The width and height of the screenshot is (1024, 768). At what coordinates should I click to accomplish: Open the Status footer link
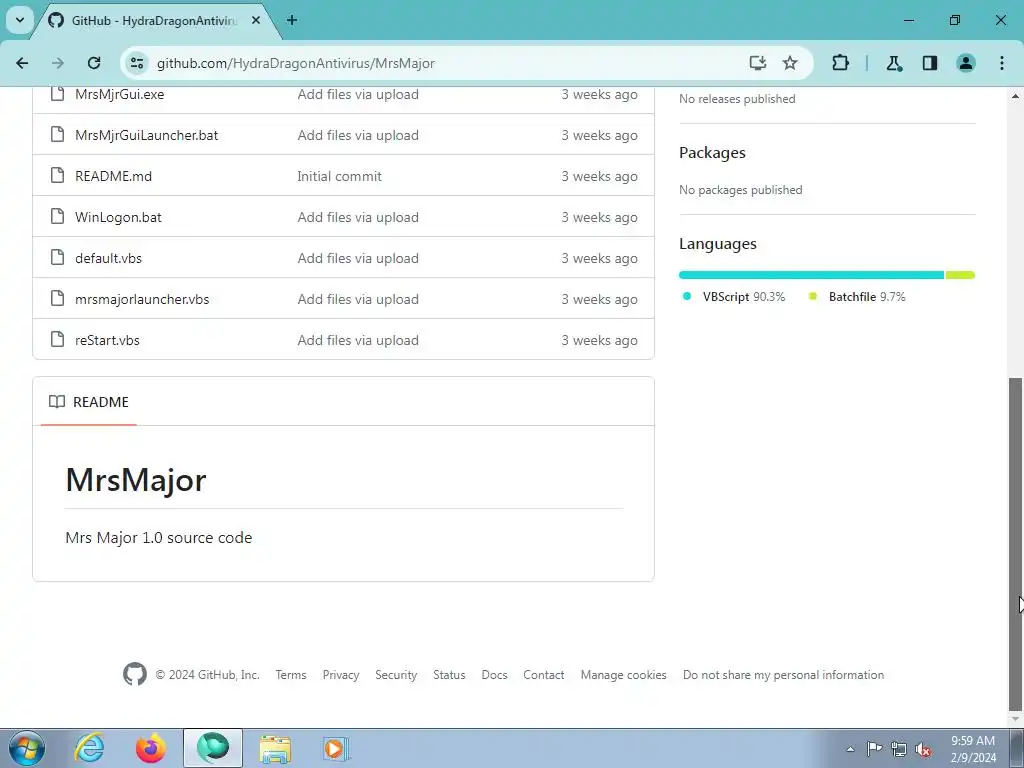pyautogui.click(x=449, y=675)
